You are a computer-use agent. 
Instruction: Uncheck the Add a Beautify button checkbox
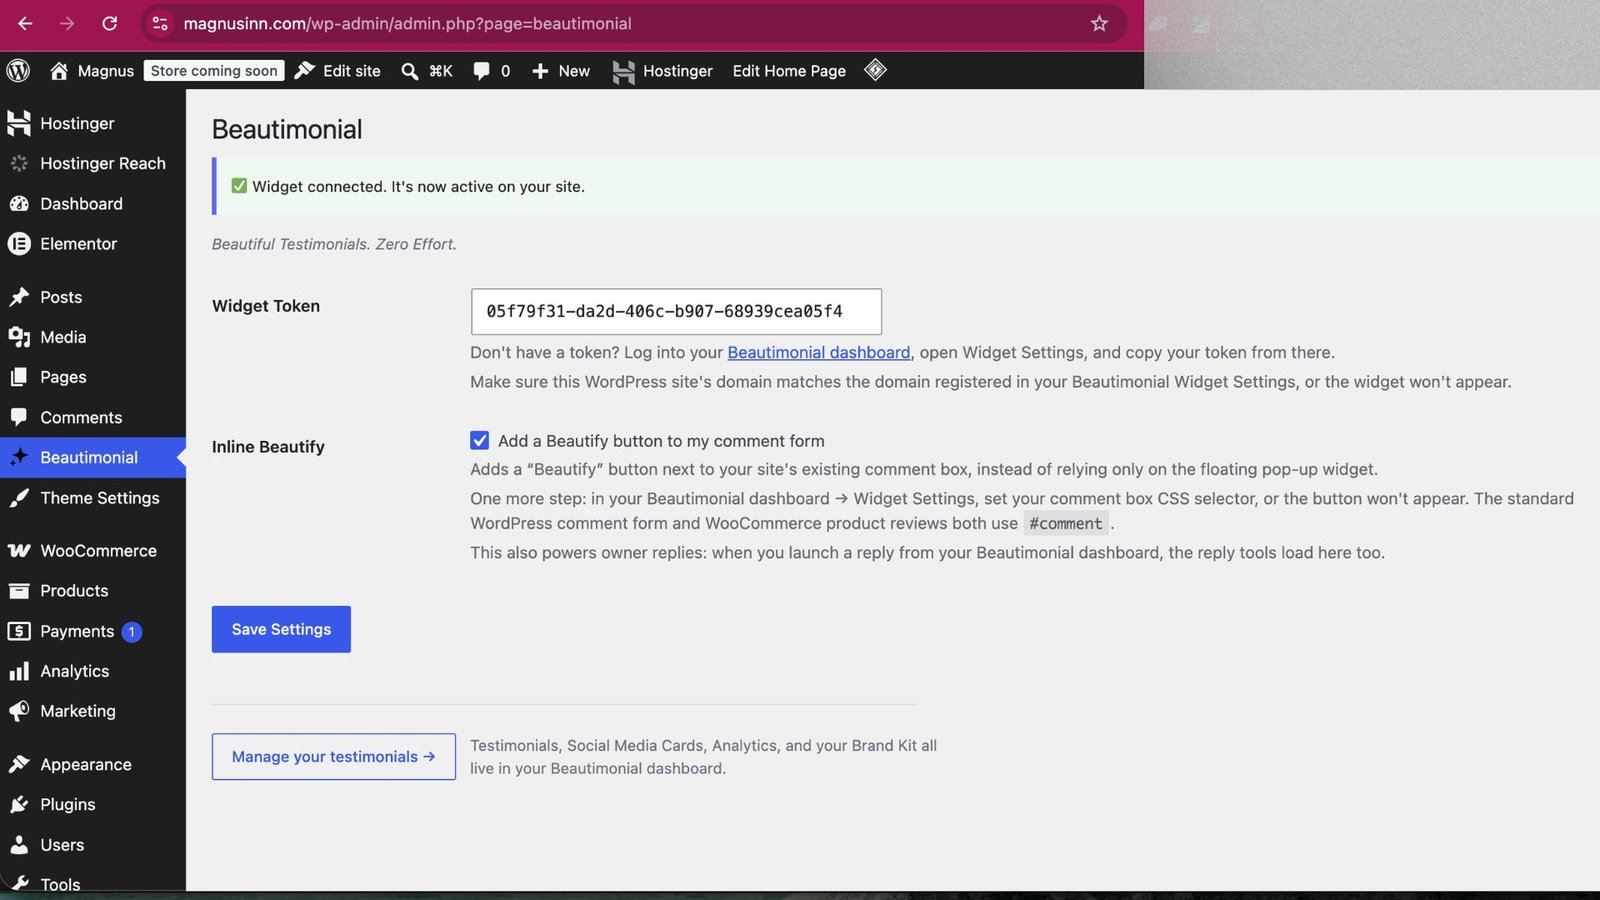[480, 441]
